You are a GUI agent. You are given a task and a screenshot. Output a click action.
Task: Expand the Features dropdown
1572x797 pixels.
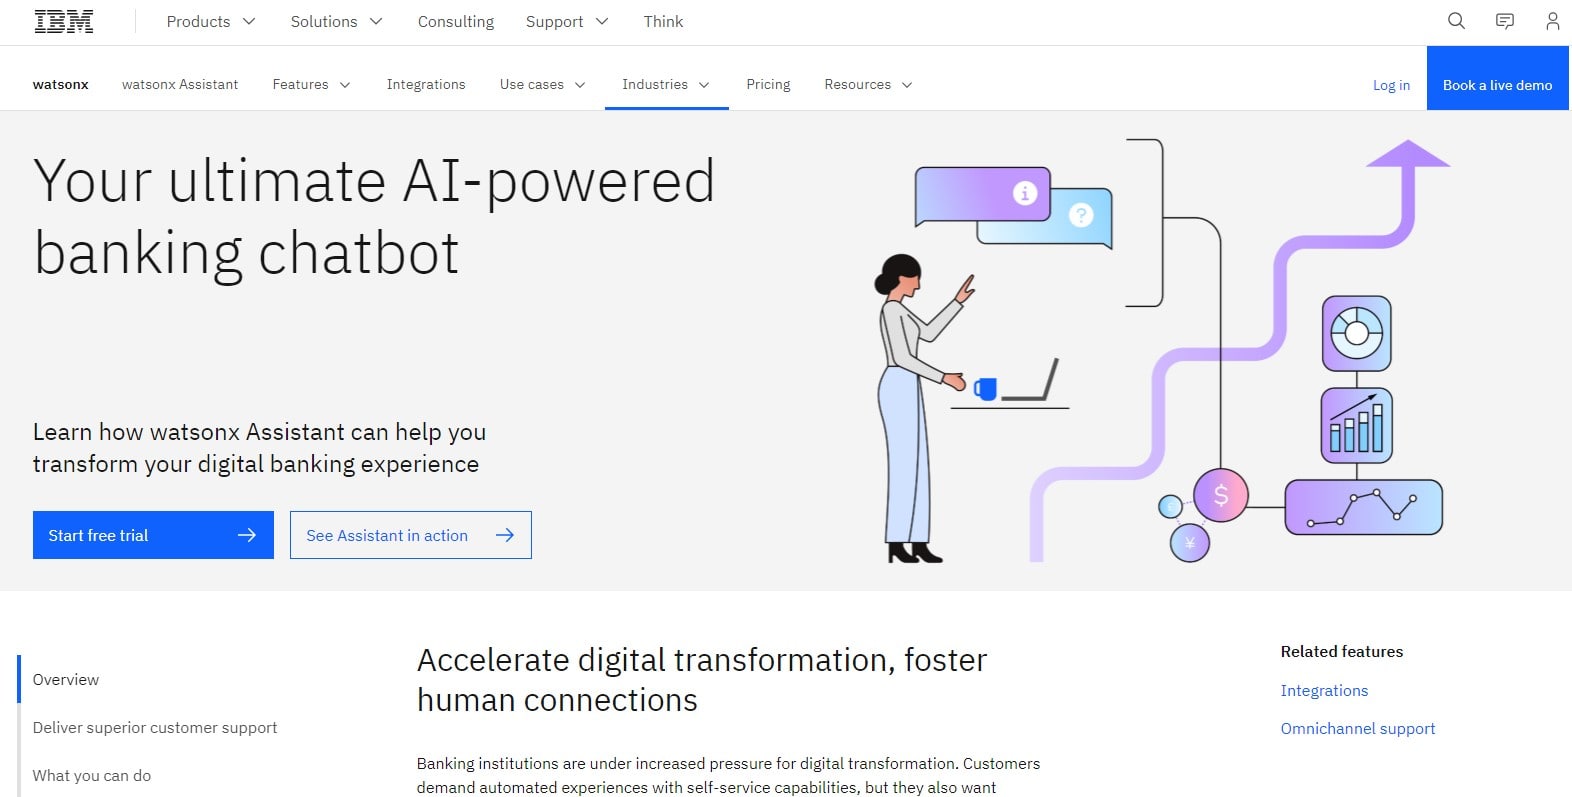coord(311,84)
